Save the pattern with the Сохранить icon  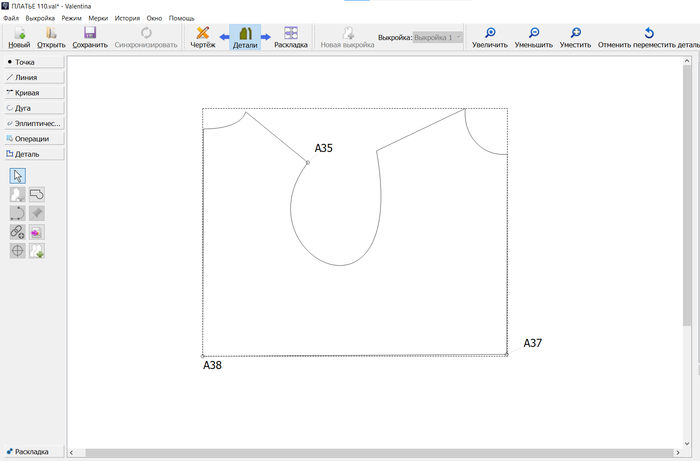[90, 33]
